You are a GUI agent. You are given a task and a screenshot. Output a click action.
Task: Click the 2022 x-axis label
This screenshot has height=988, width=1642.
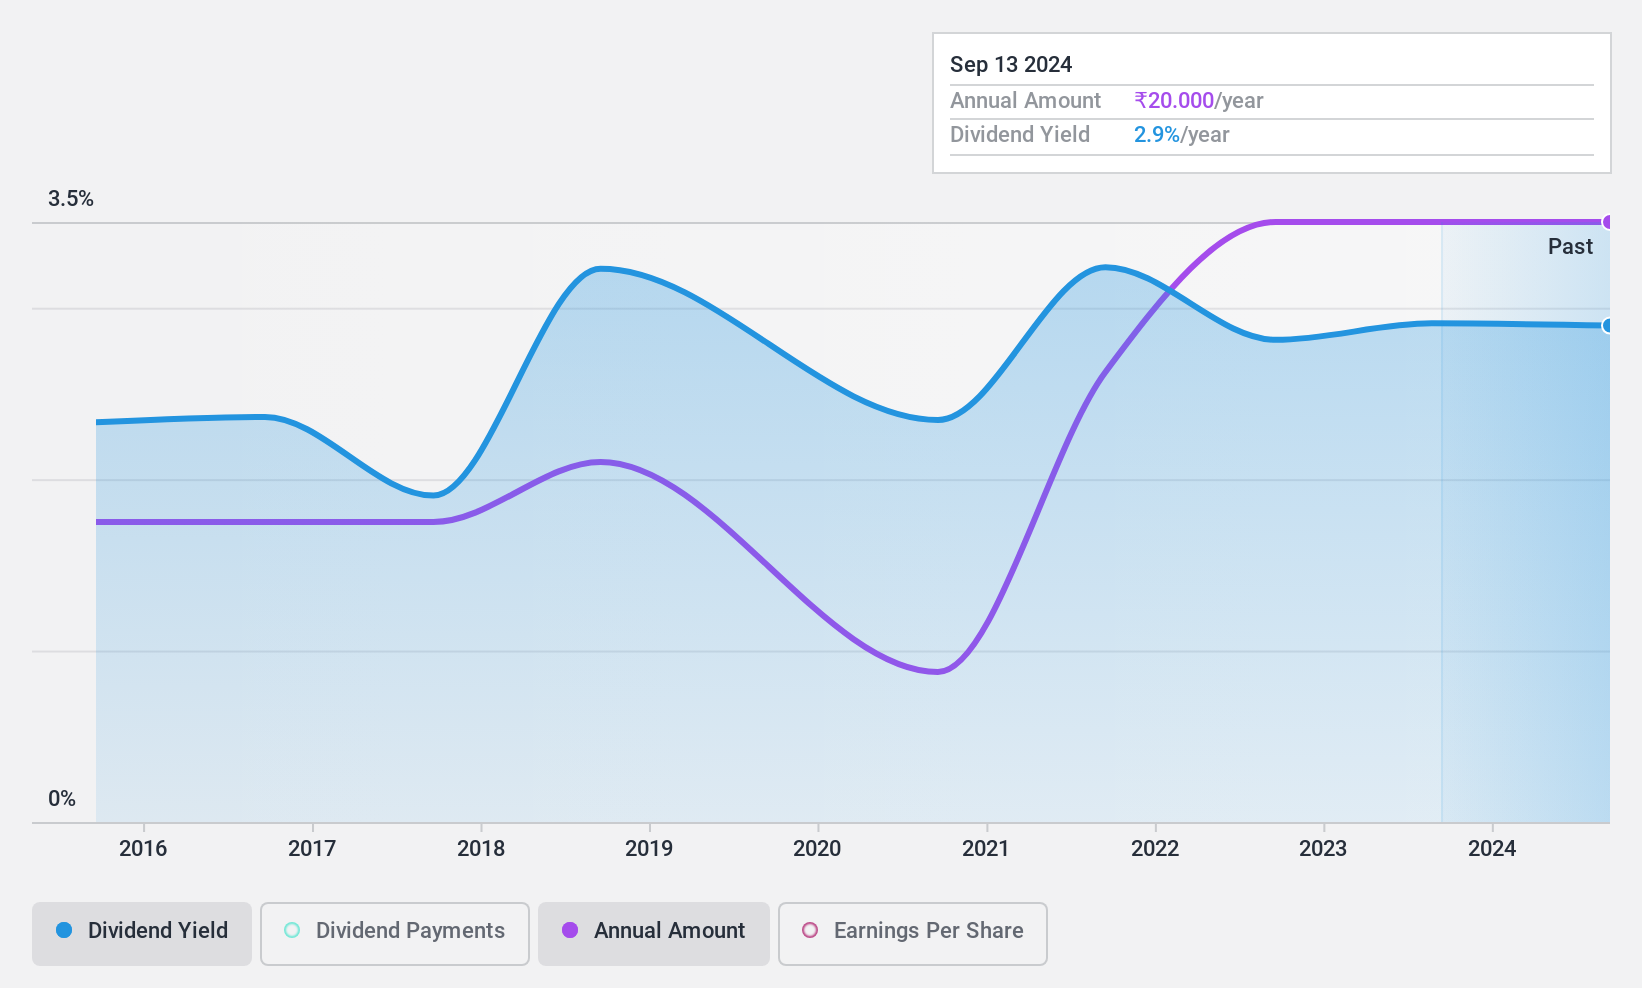[x=1155, y=848]
